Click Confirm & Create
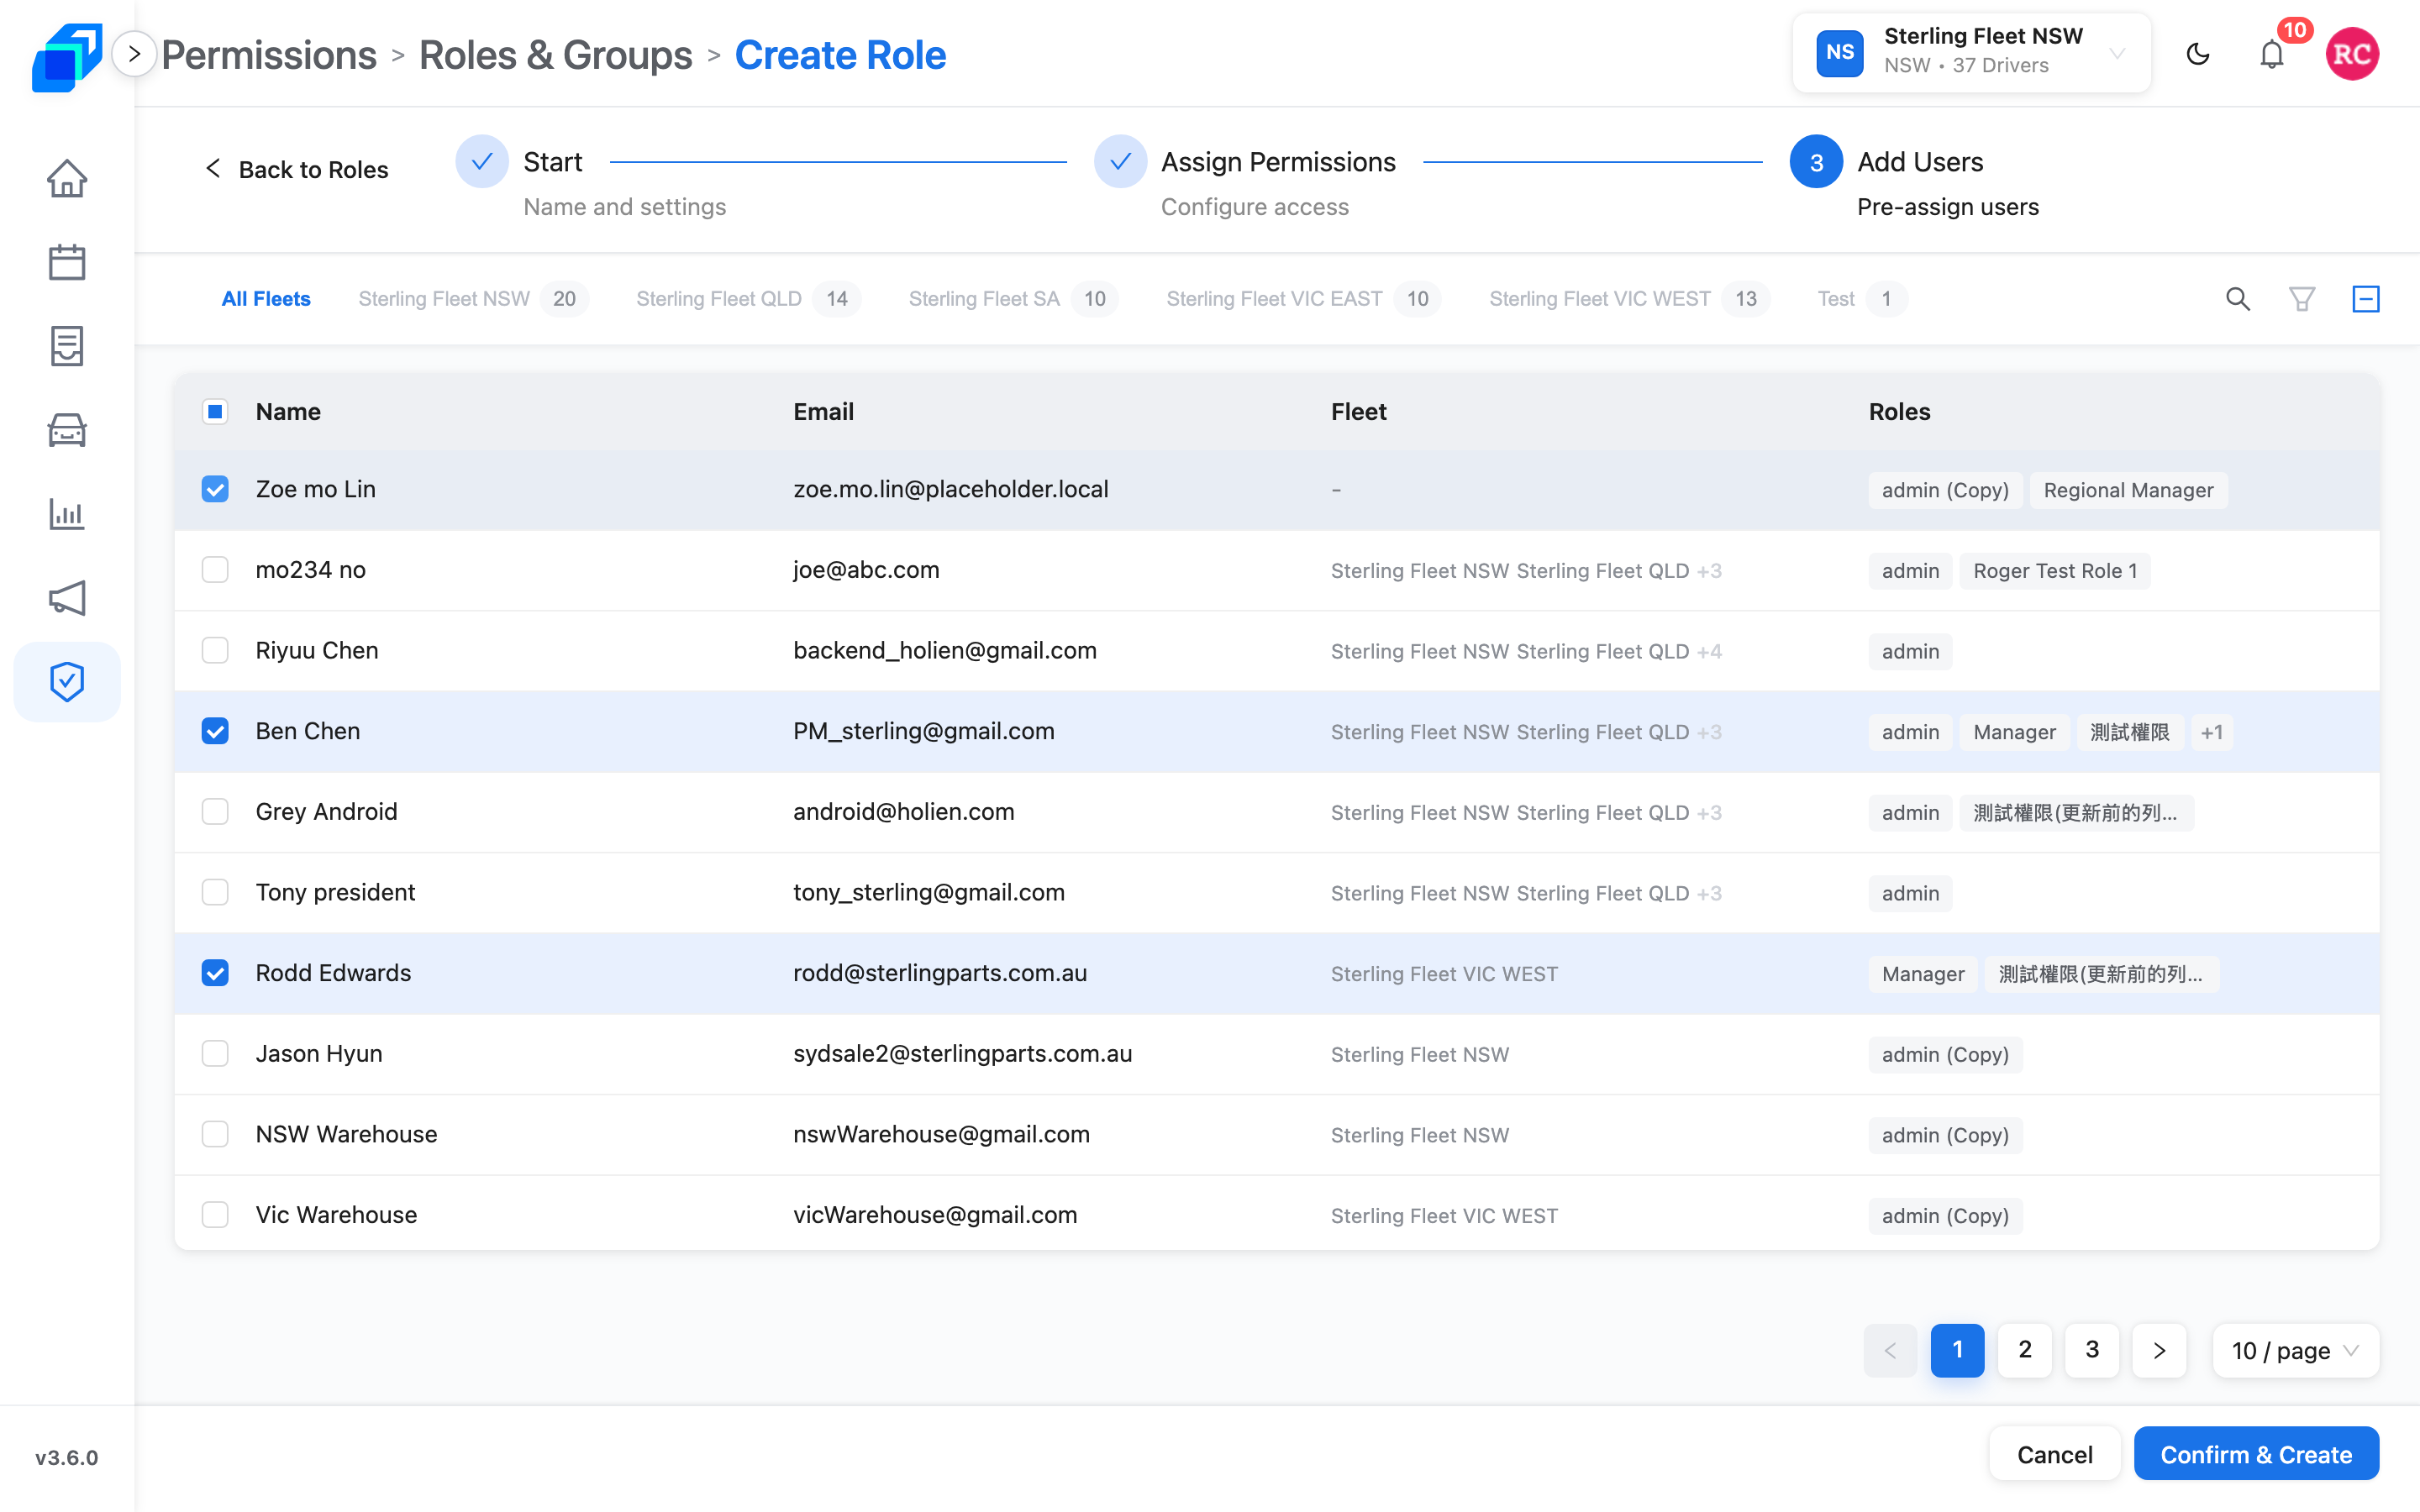Screen dimensions: 2420x1512 pyautogui.click(x=2256, y=1455)
